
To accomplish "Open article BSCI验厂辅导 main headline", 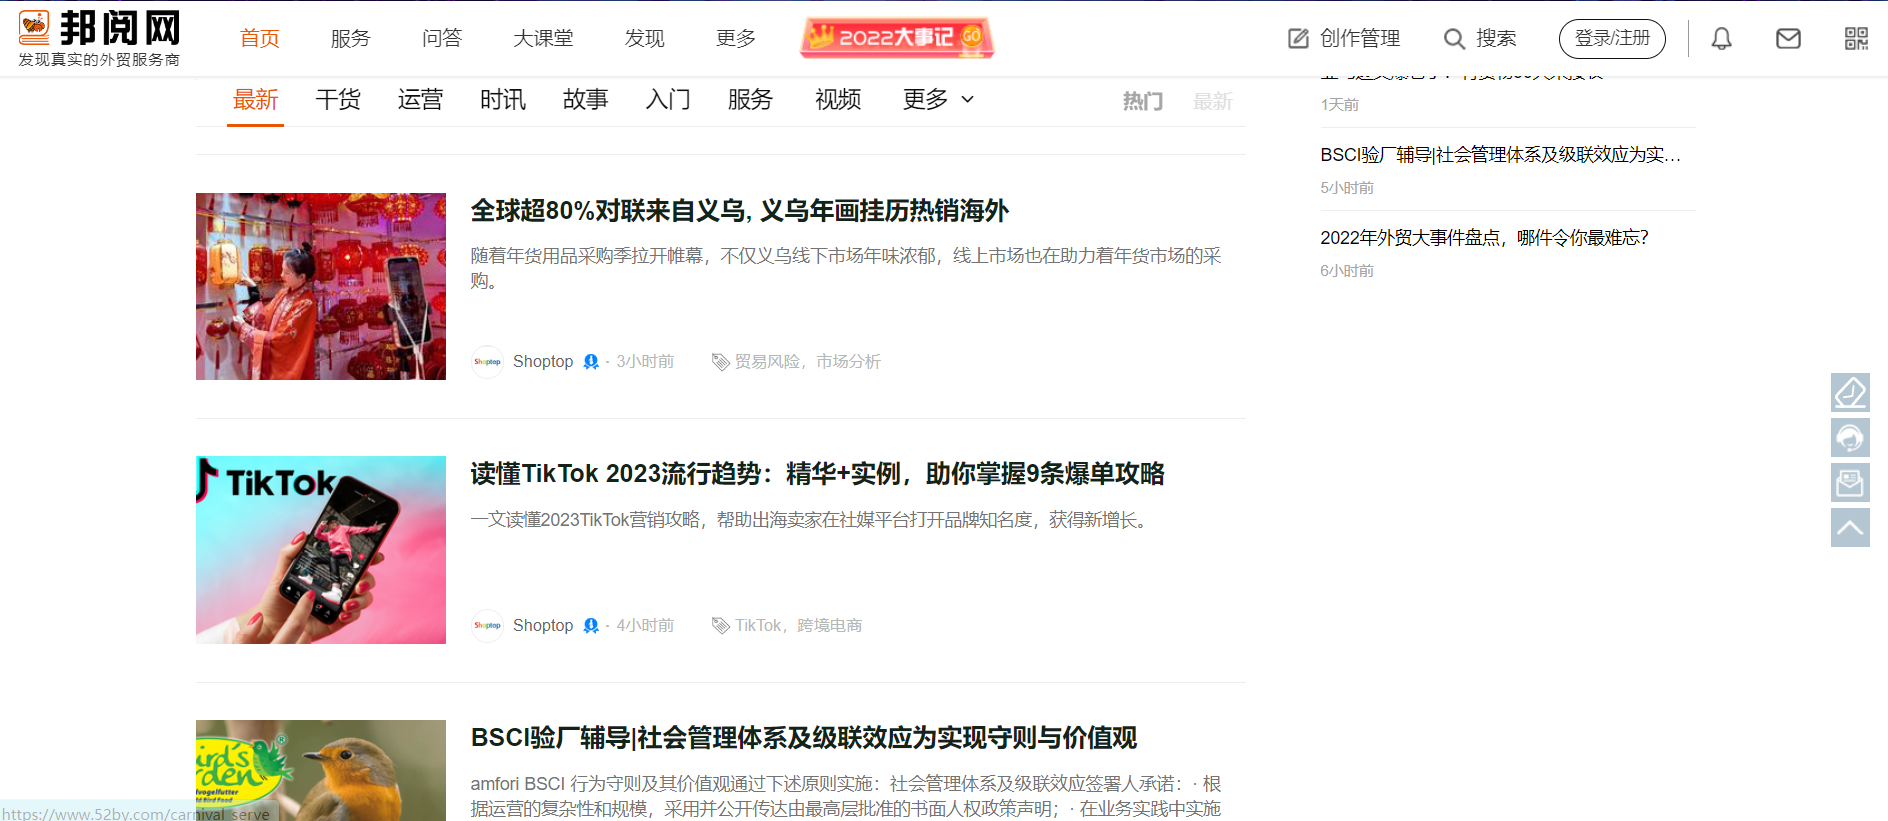I will [803, 738].
